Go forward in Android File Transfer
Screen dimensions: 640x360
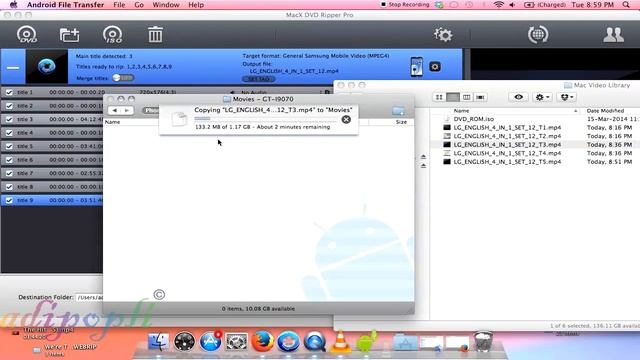click(x=127, y=110)
